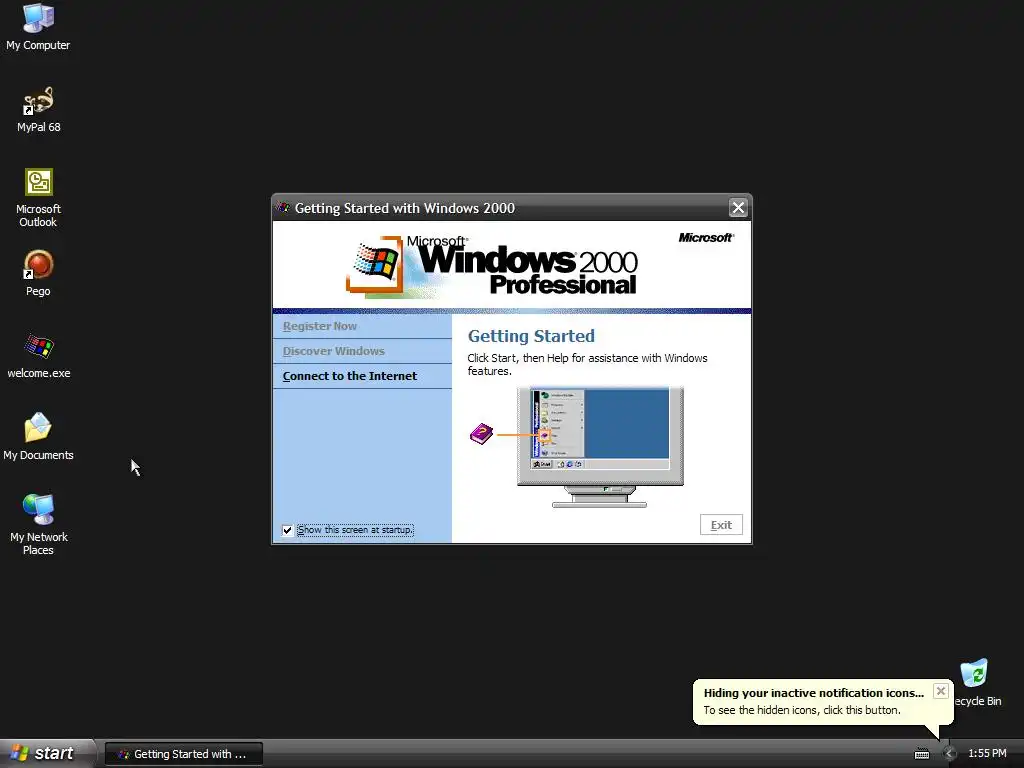The image size is (1024, 768).
Task: Click the Windows flag icon in dialog title bar
Action: click(283, 208)
